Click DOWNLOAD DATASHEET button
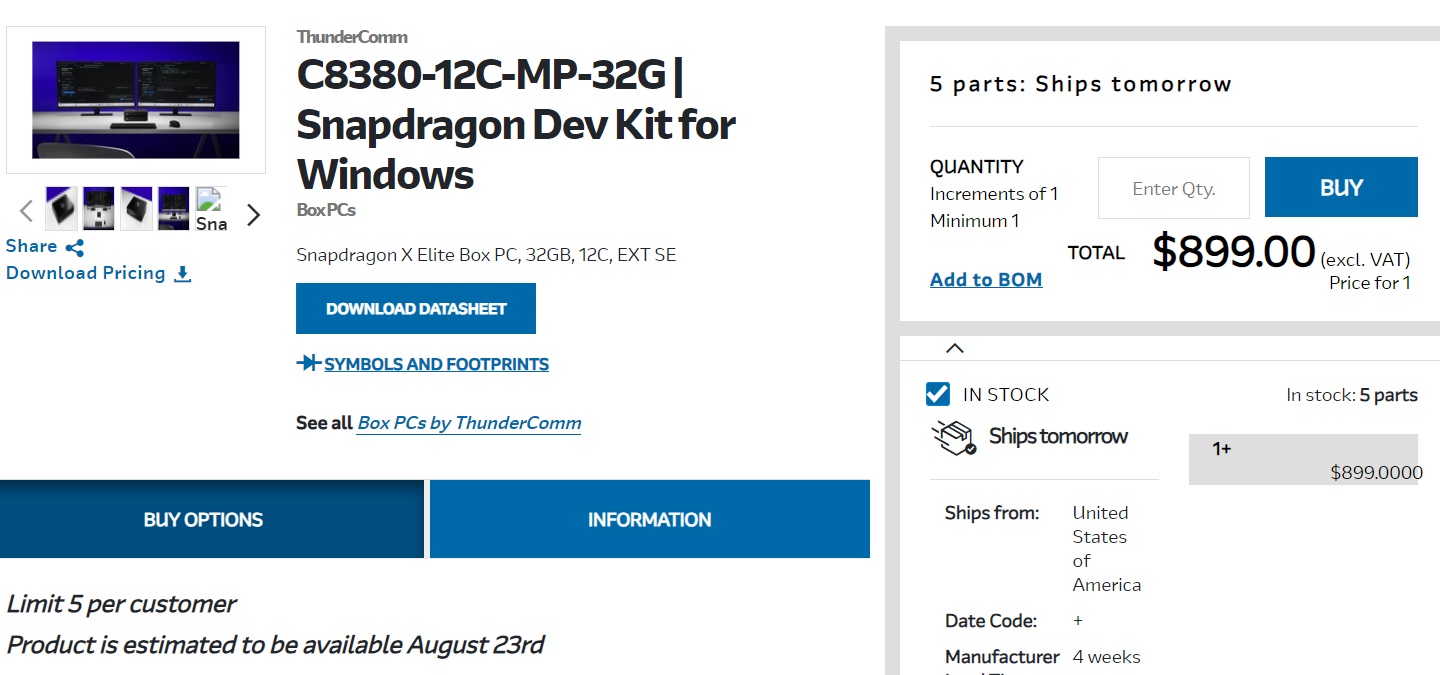Viewport: 1440px width, 675px height. pos(416,309)
